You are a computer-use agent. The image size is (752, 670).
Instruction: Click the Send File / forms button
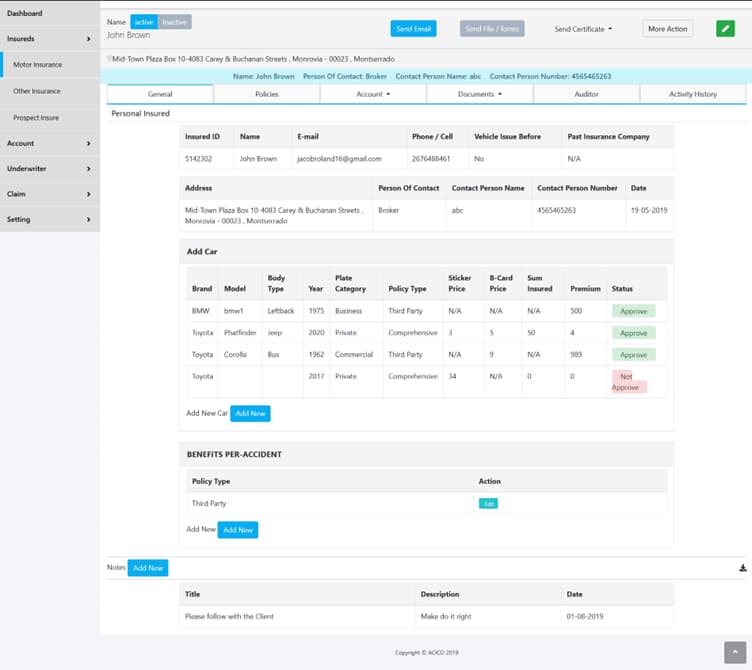point(492,29)
